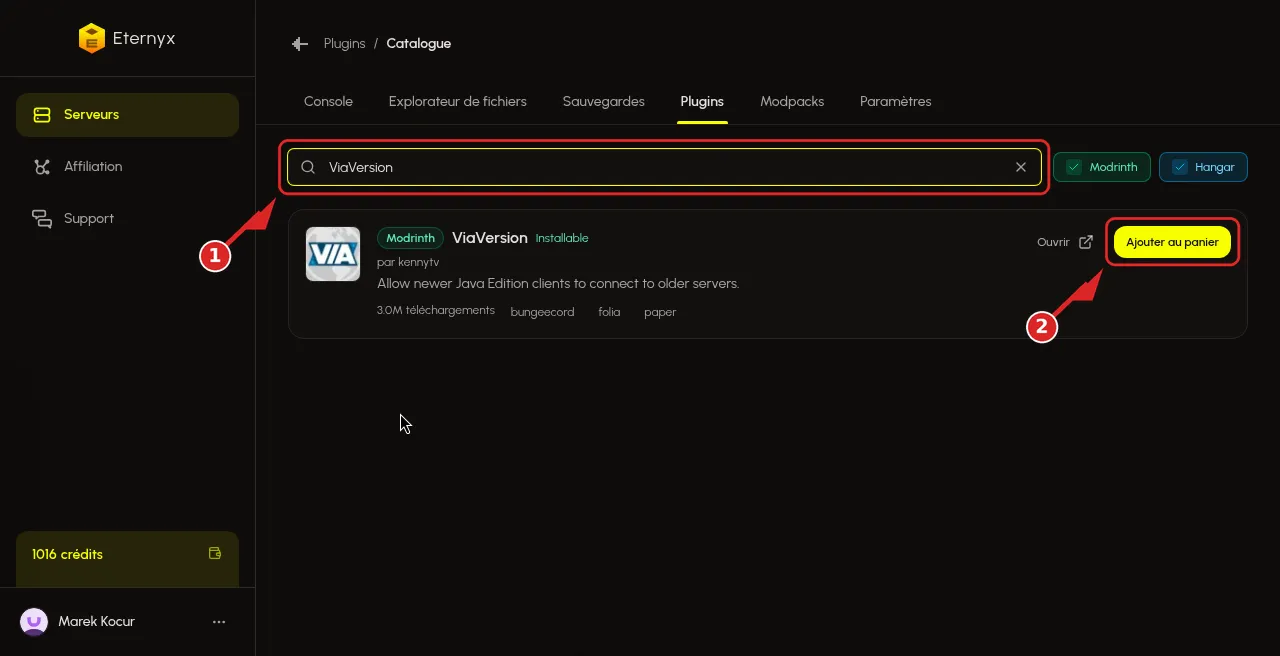Image resolution: width=1280 pixels, height=656 pixels.
Task: Click the external link icon beside Ouvrir
Action: click(1086, 242)
